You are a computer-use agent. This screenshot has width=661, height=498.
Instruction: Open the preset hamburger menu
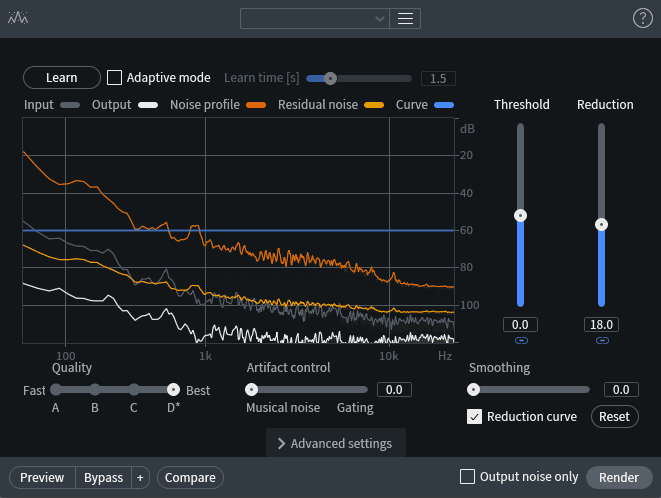[405, 19]
